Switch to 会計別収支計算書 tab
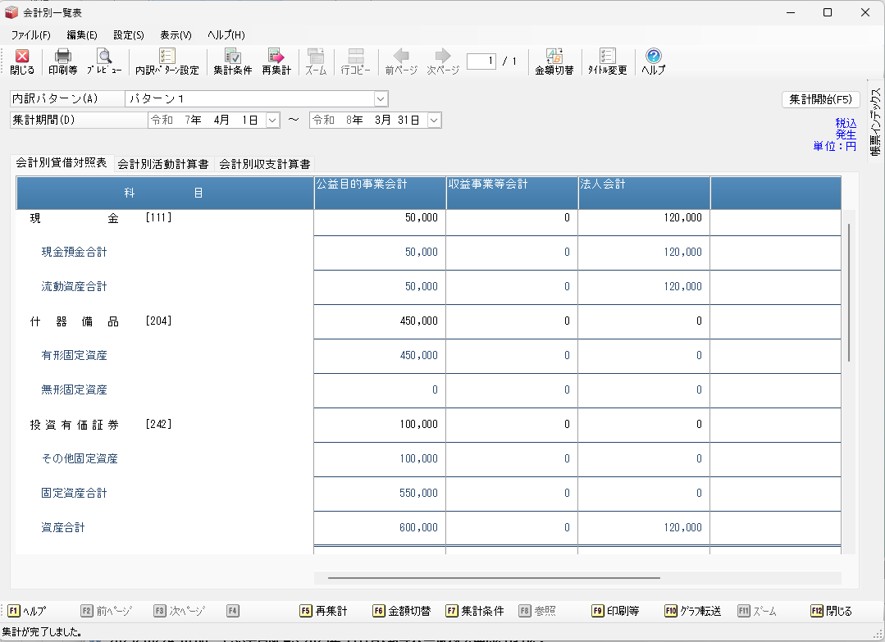 [x=265, y=164]
